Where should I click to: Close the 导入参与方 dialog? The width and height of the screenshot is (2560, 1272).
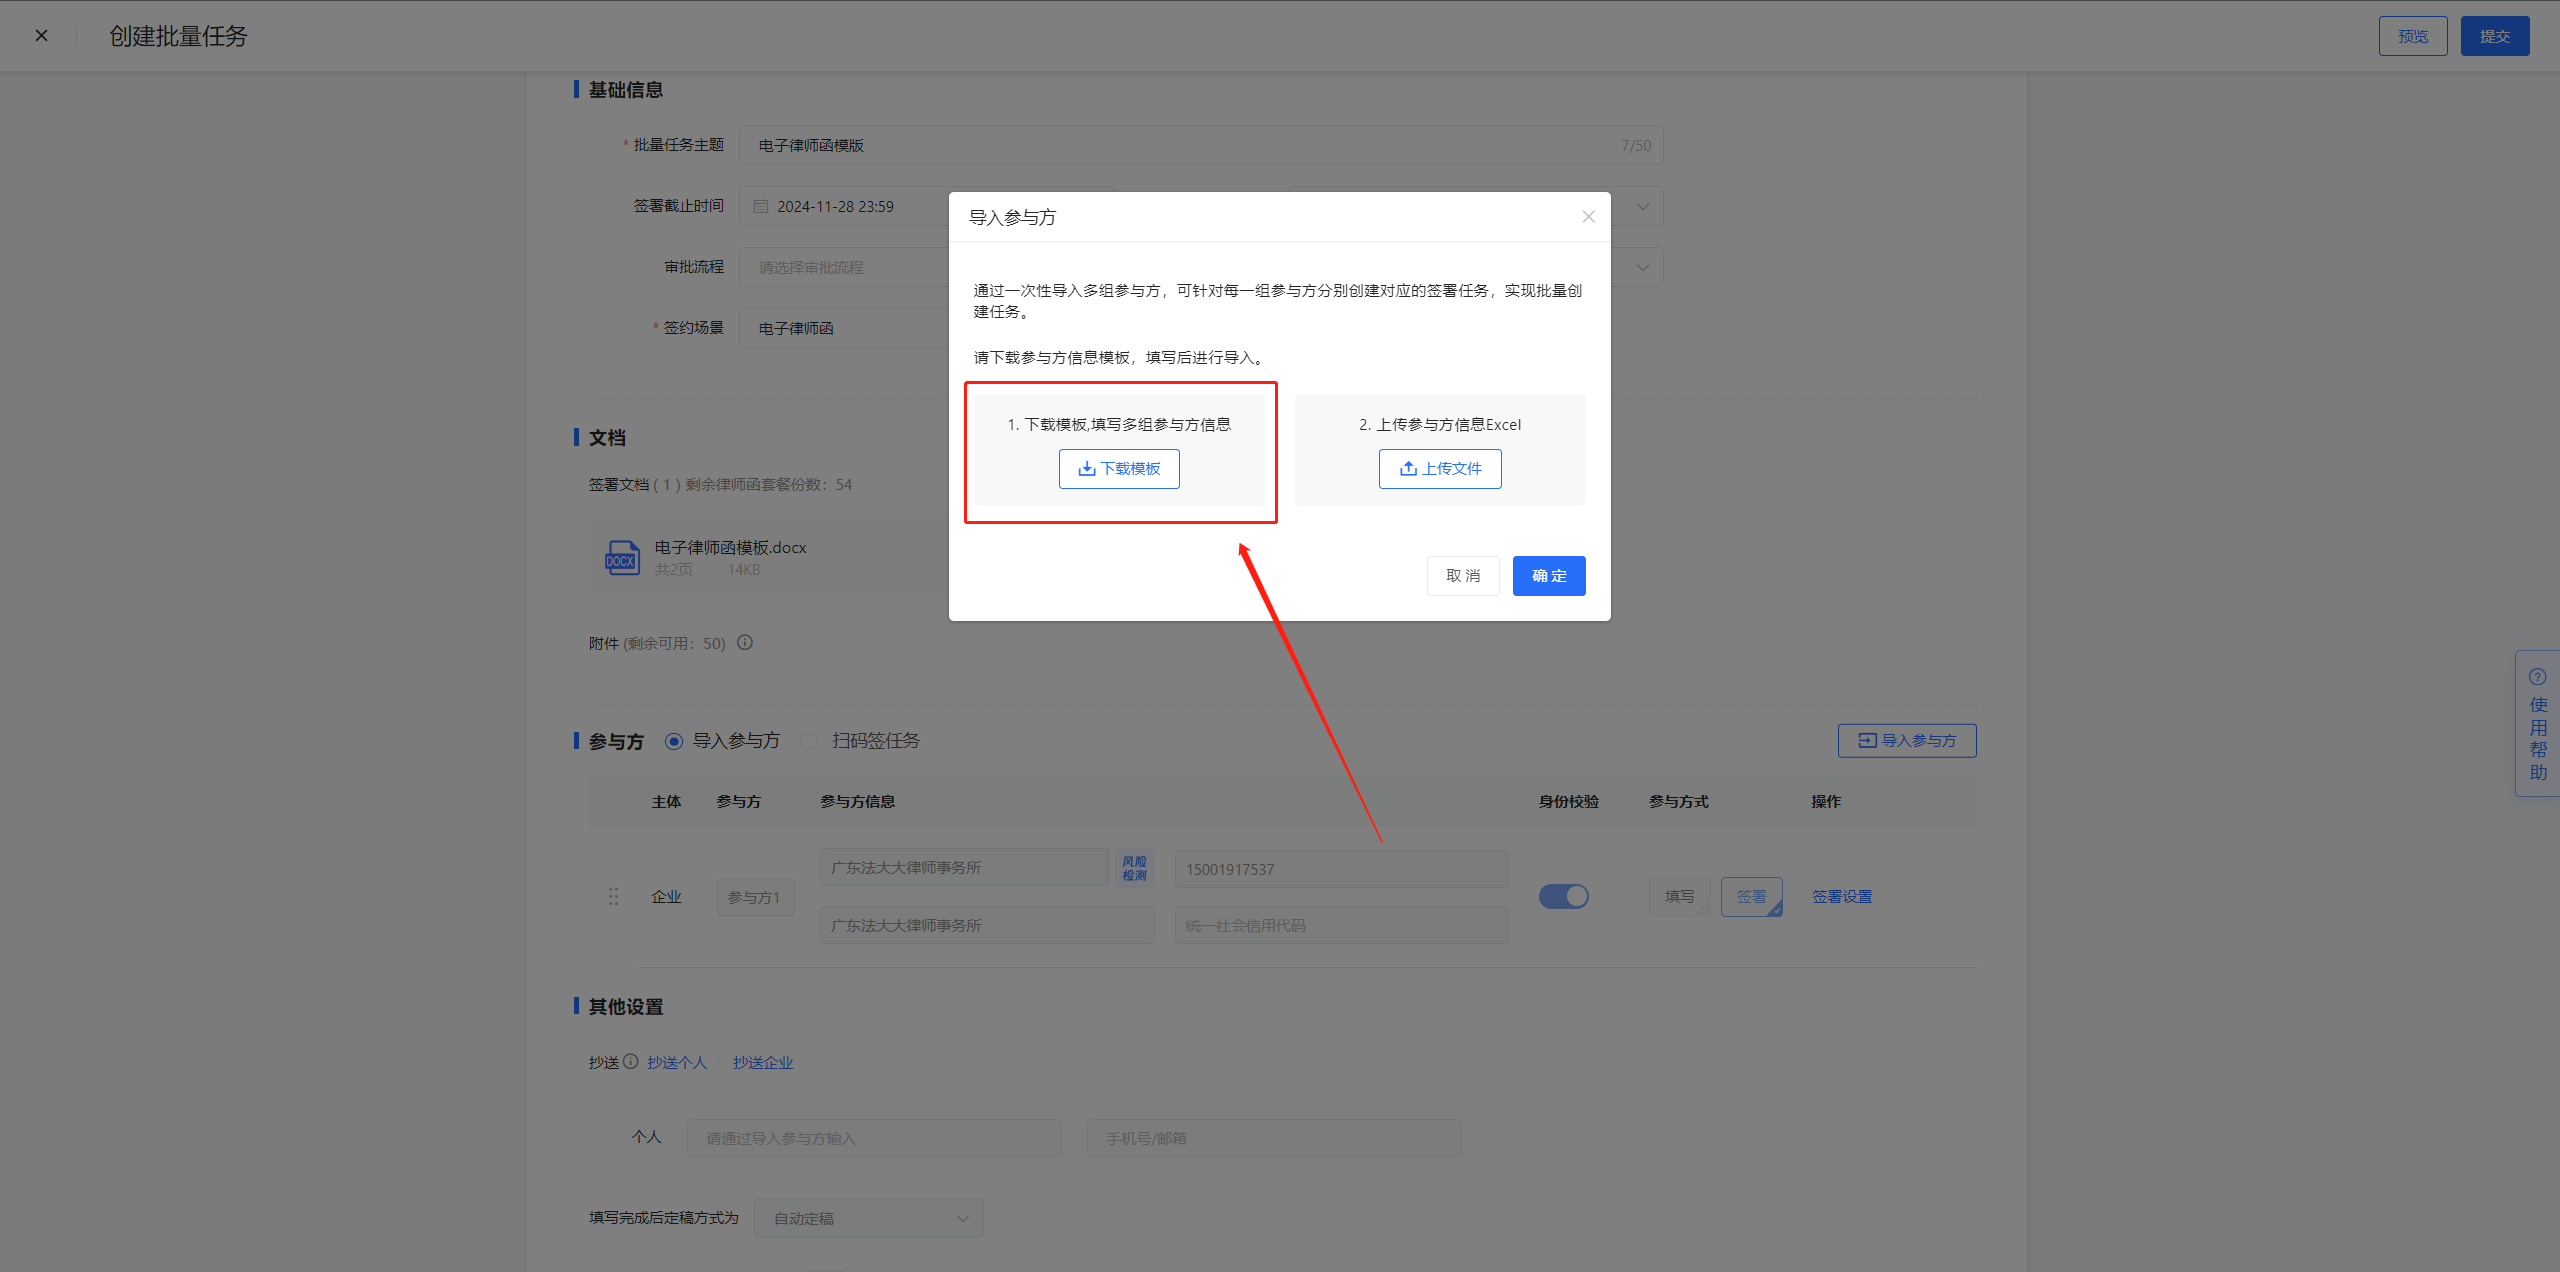tap(1588, 217)
